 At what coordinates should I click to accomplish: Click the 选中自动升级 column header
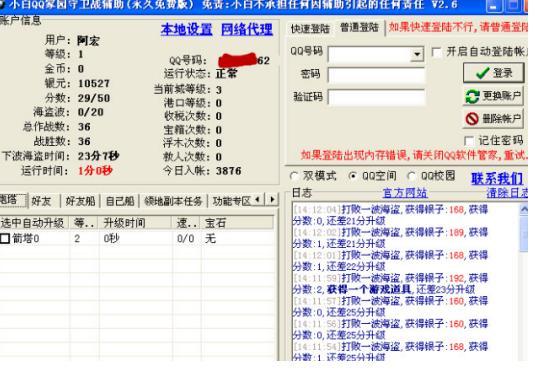(33, 223)
